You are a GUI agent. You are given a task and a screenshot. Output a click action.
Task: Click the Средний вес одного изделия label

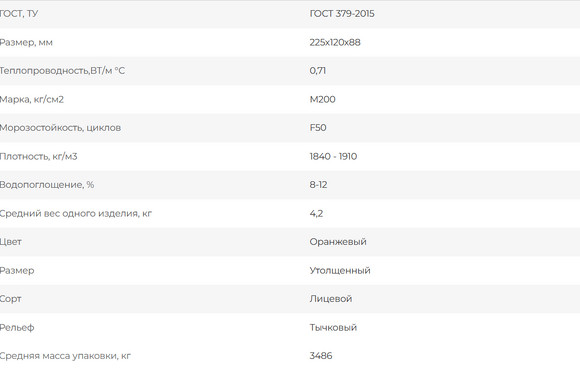[x=75, y=213]
